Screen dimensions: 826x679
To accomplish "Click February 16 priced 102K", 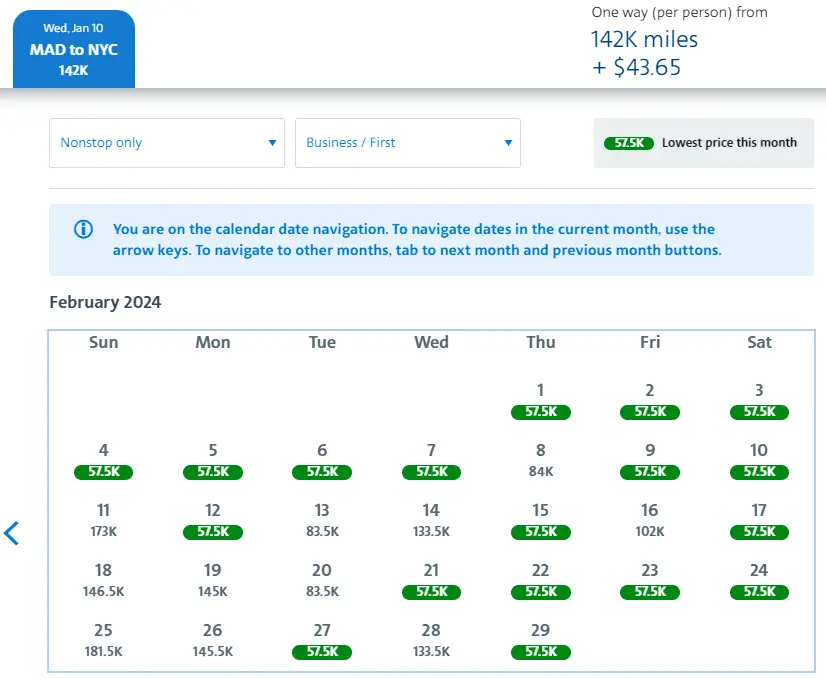I will (x=650, y=520).
